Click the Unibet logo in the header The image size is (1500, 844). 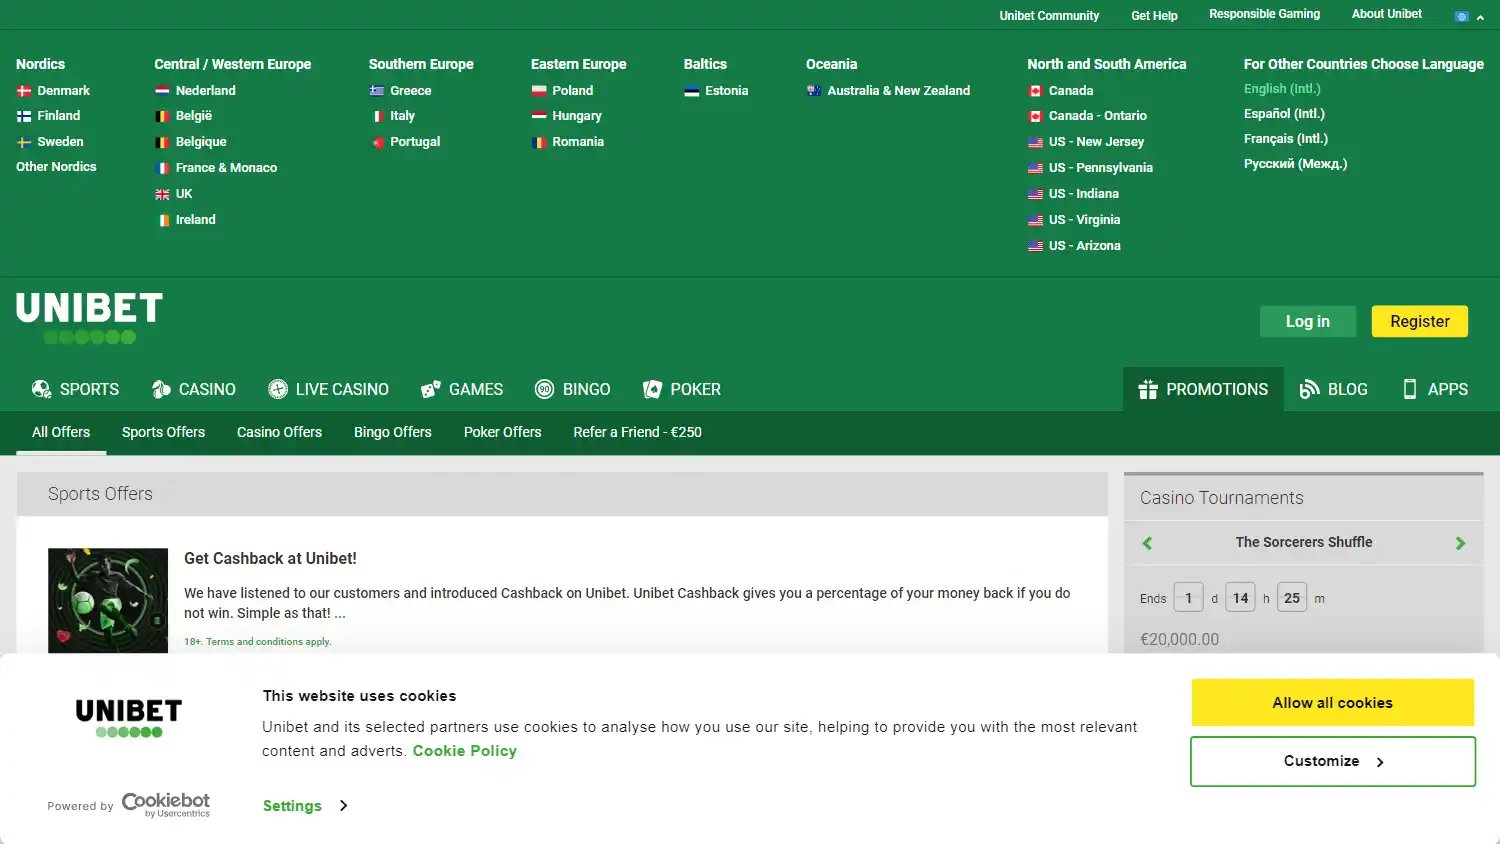click(x=90, y=318)
